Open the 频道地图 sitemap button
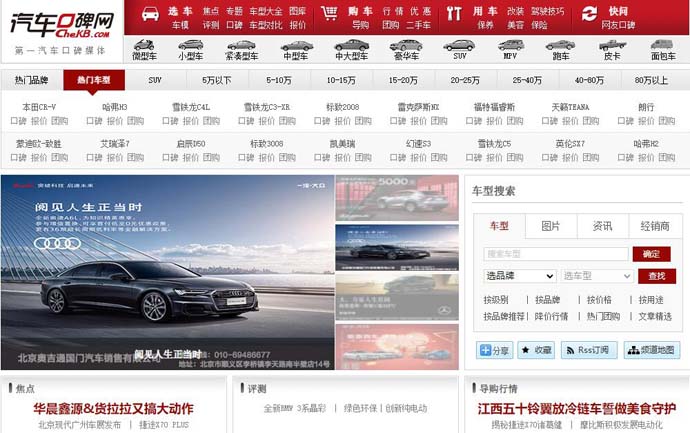This screenshot has width=690, height=433. pyautogui.click(x=651, y=350)
